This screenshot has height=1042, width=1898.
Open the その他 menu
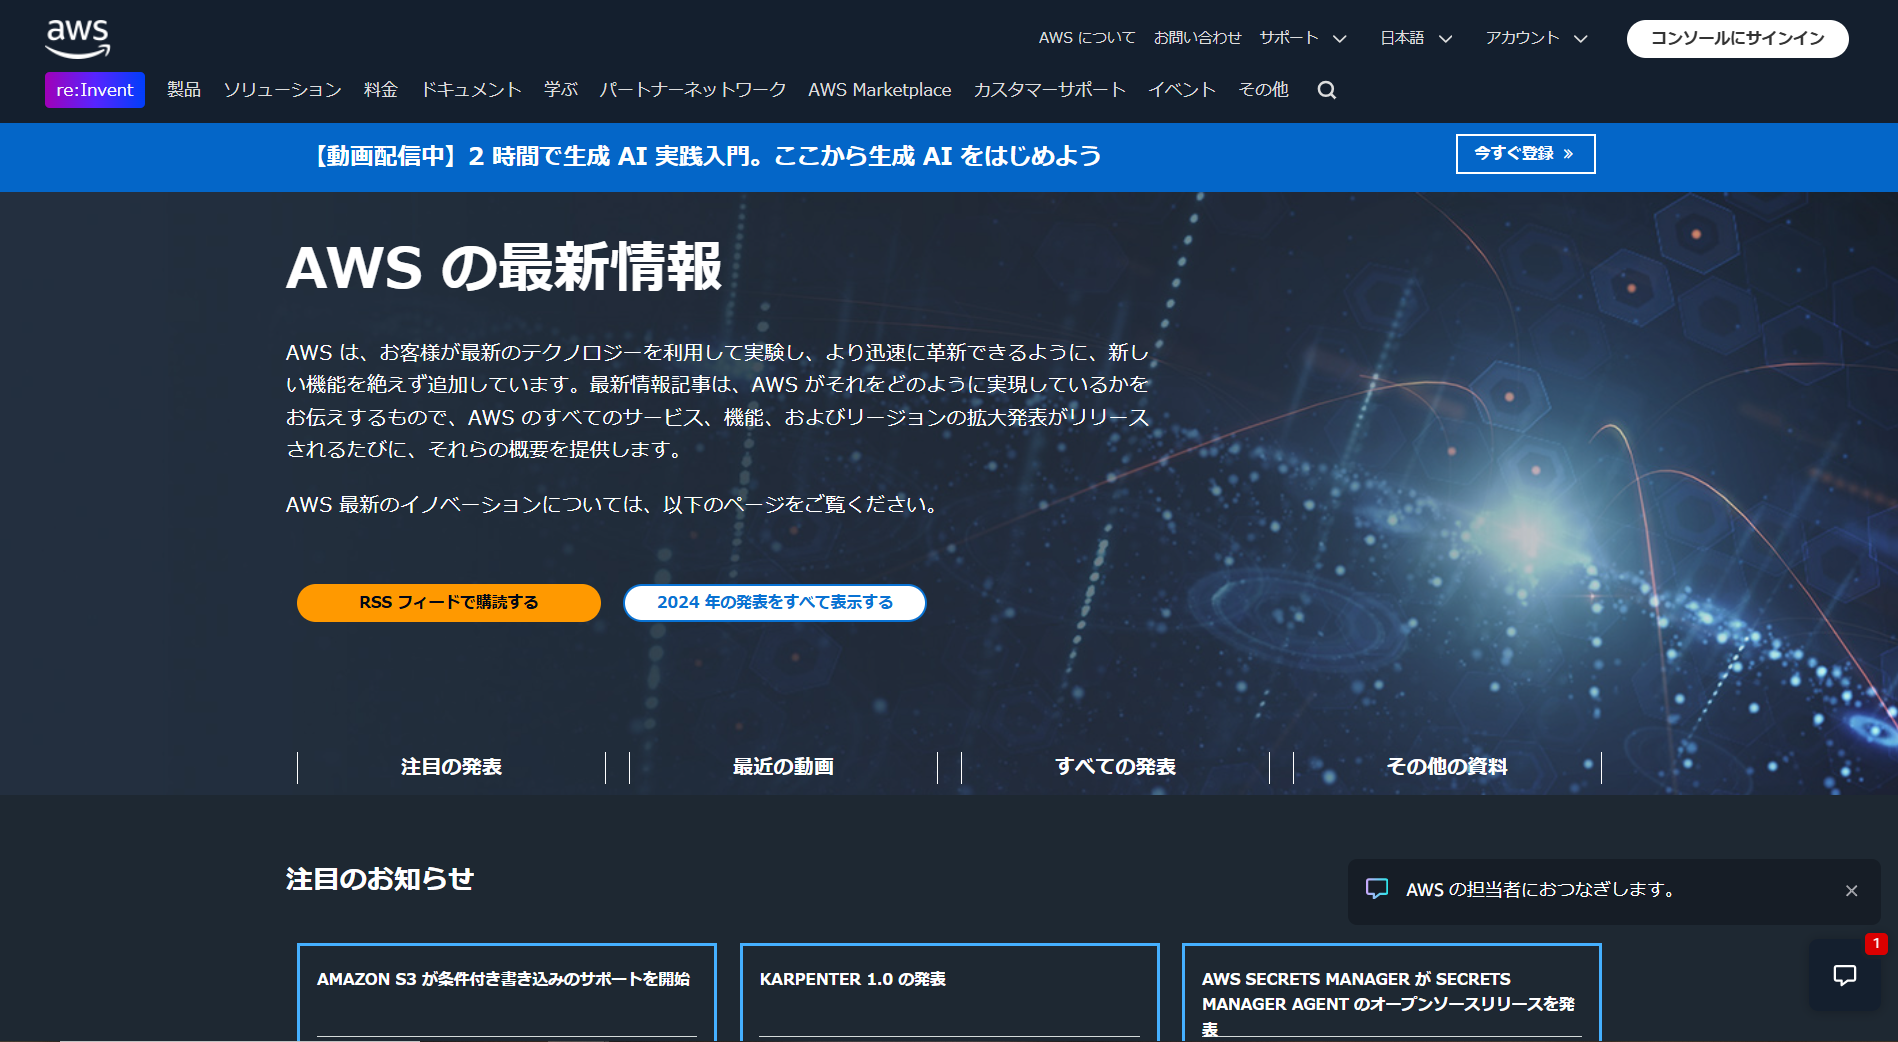tap(1264, 90)
